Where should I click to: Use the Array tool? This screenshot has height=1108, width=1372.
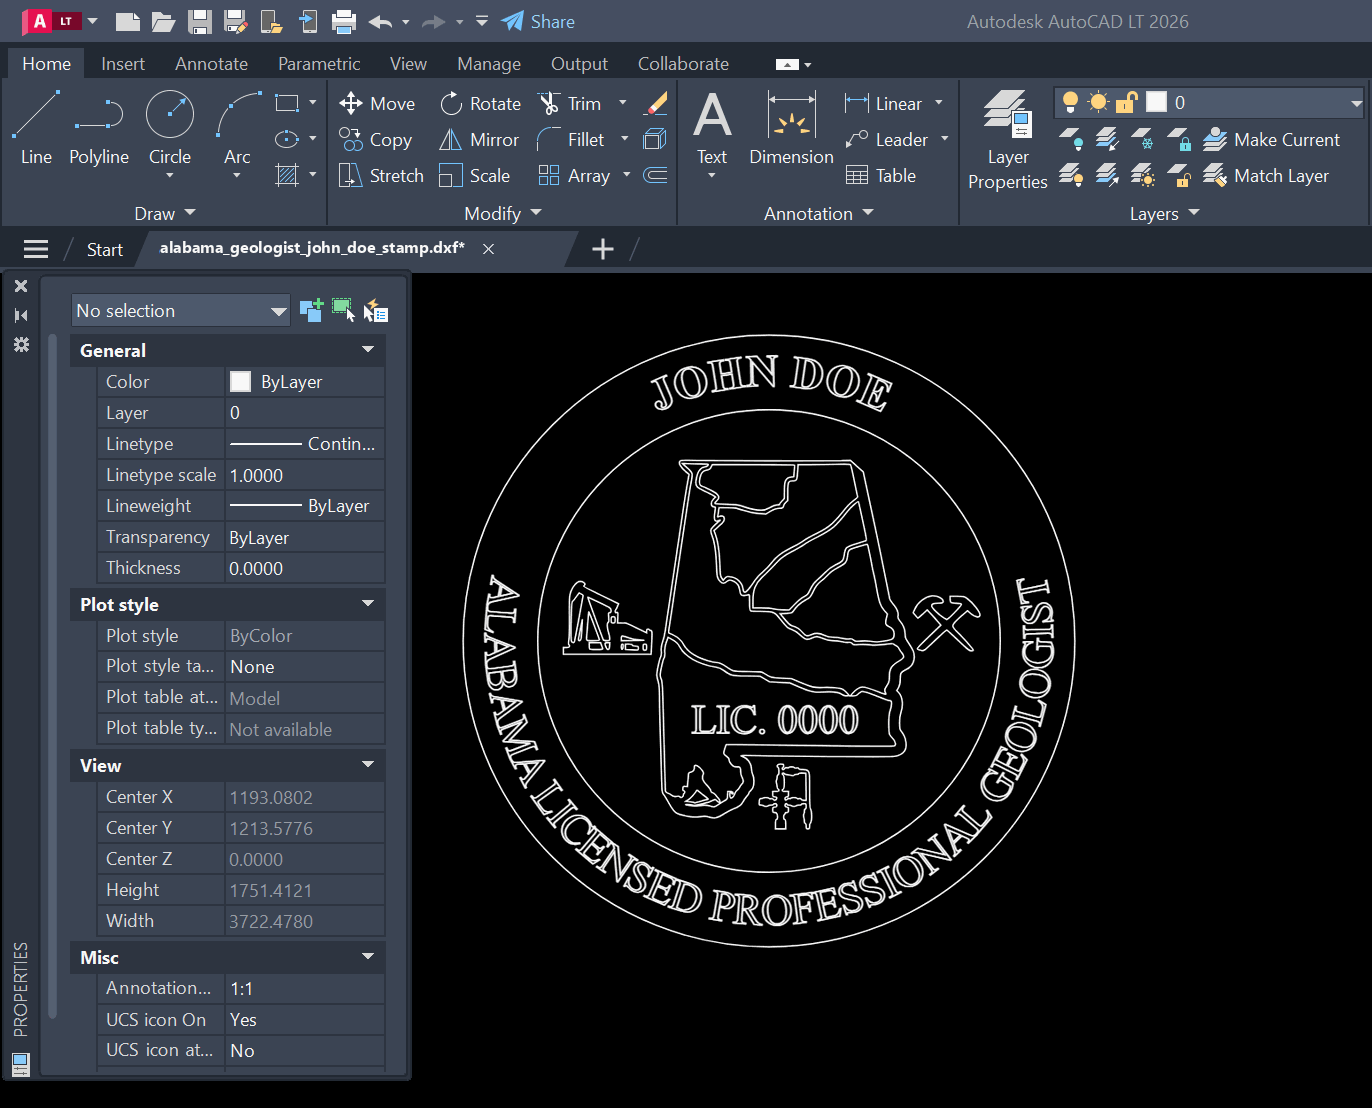pyautogui.click(x=574, y=176)
